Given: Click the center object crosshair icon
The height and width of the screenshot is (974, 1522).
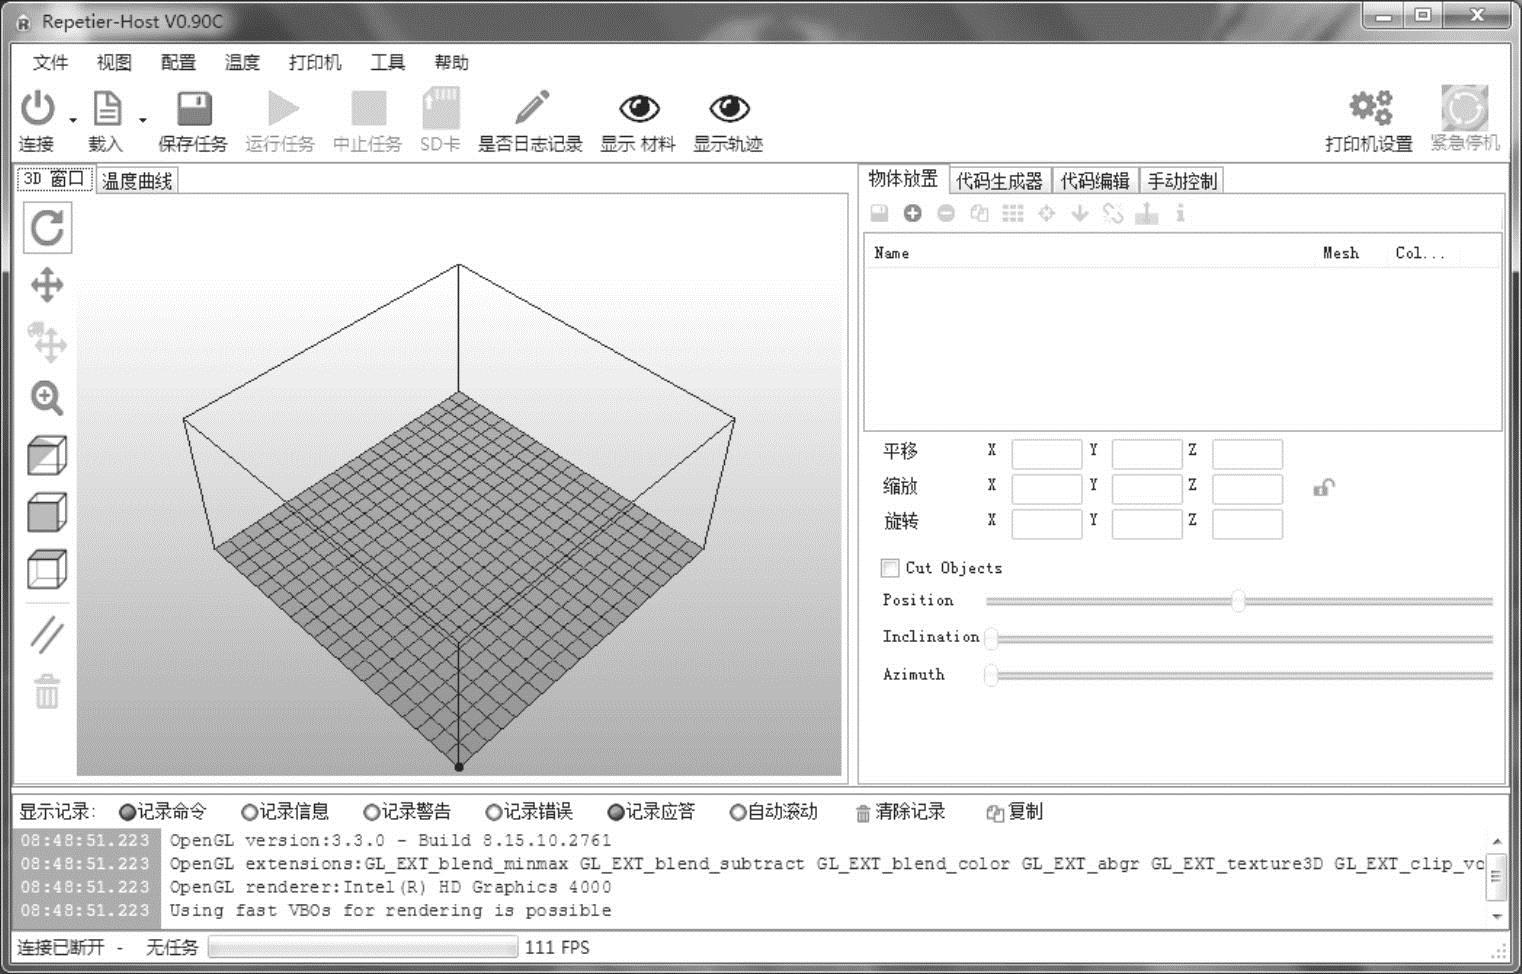Looking at the screenshot, I should click(x=1047, y=213).
